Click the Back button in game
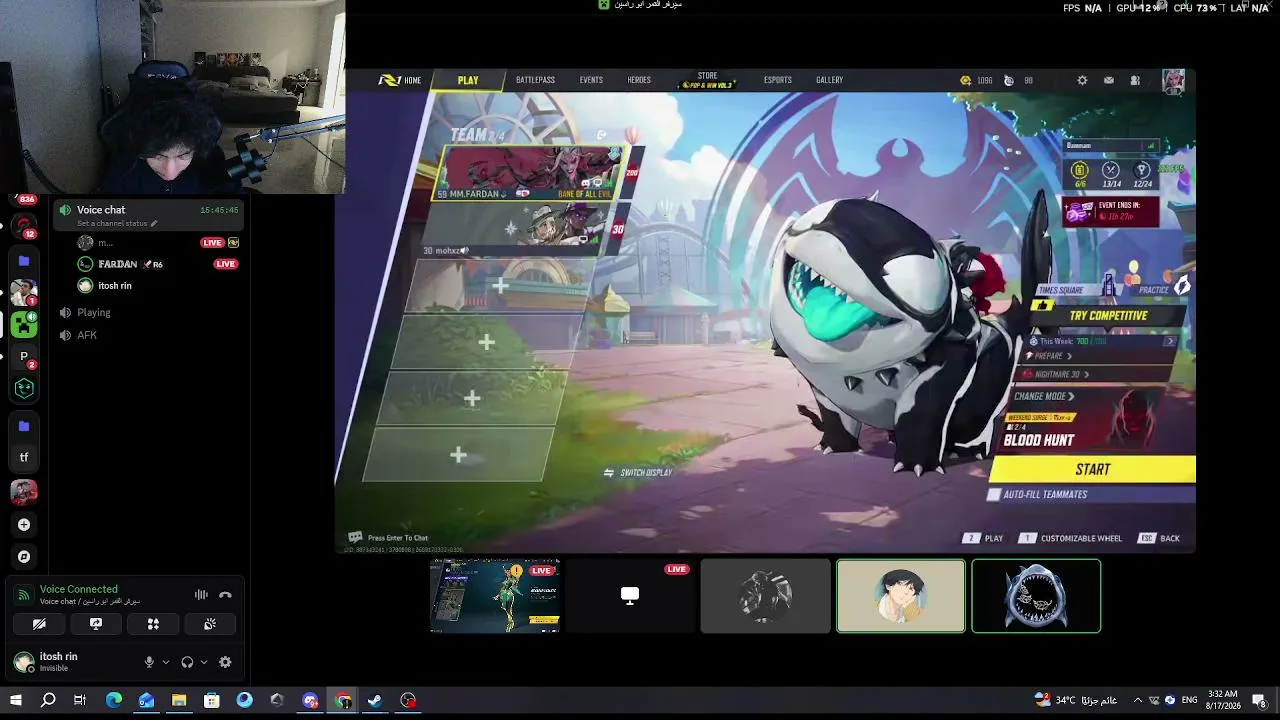This screenshot has width=1280, height=720. [x=1160, y=538]
